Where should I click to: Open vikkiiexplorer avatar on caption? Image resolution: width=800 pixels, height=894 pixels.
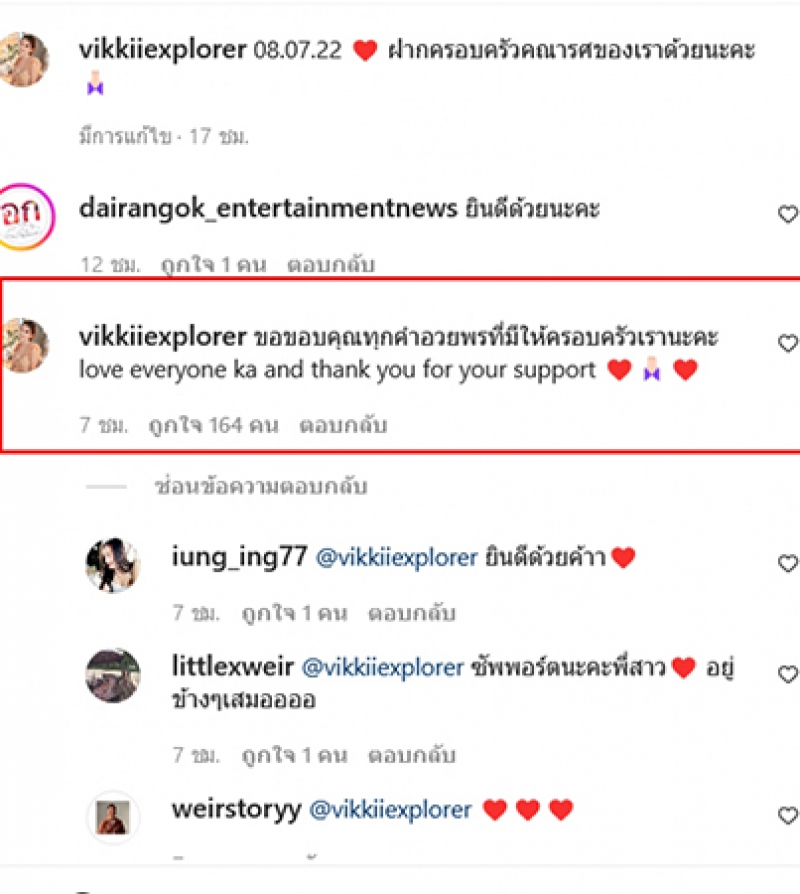(x=23, y=59)
